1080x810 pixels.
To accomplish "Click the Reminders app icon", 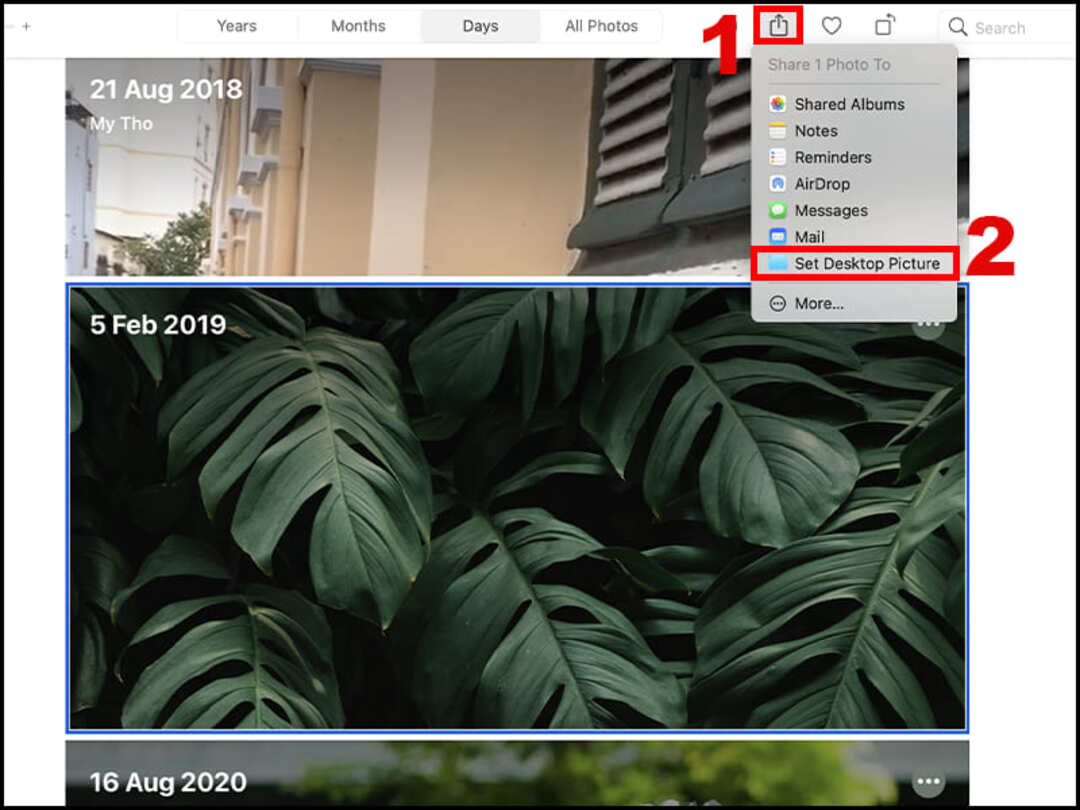I will (778, 157).
